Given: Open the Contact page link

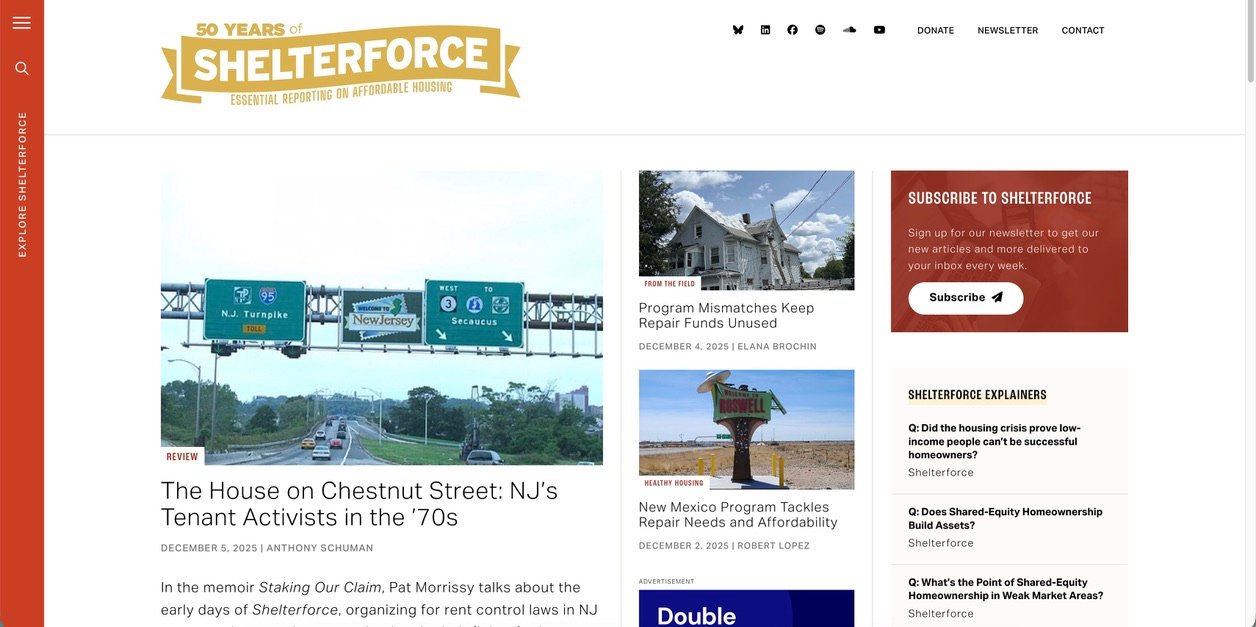Looking at the screenshot, I should [x=1083, y=30].
